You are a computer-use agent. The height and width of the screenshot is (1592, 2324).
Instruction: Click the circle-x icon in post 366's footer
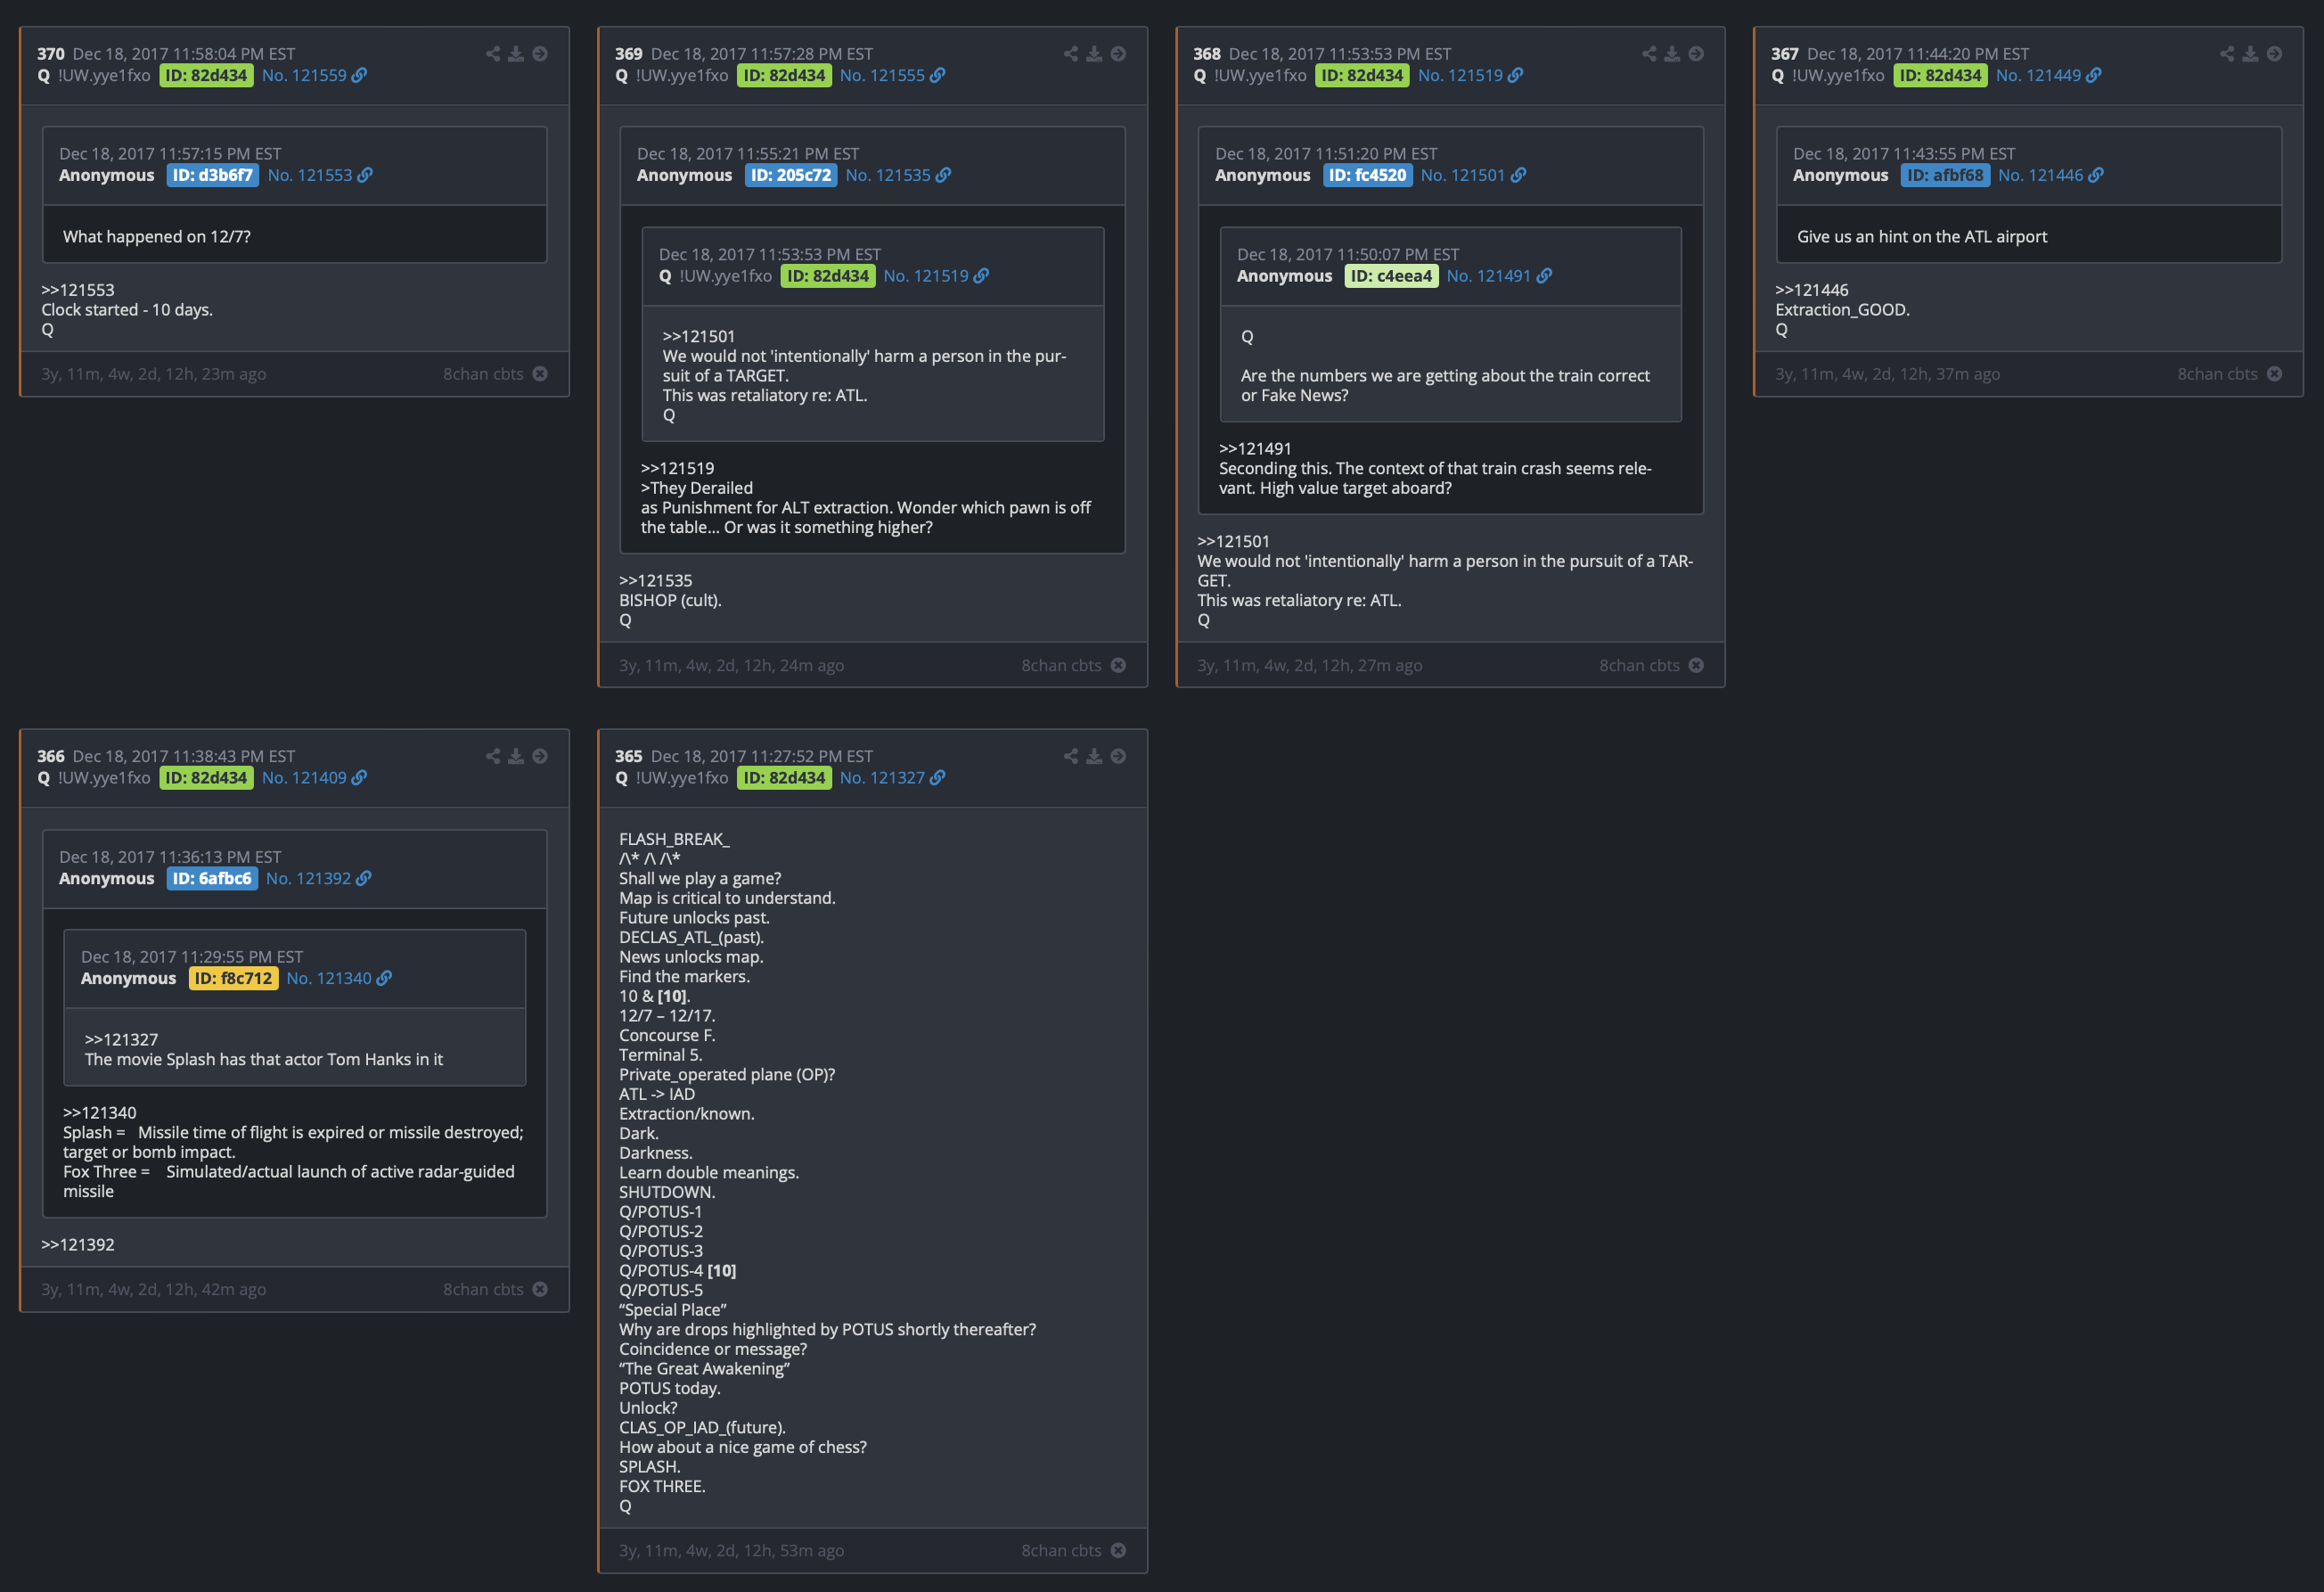(540, 1289)
